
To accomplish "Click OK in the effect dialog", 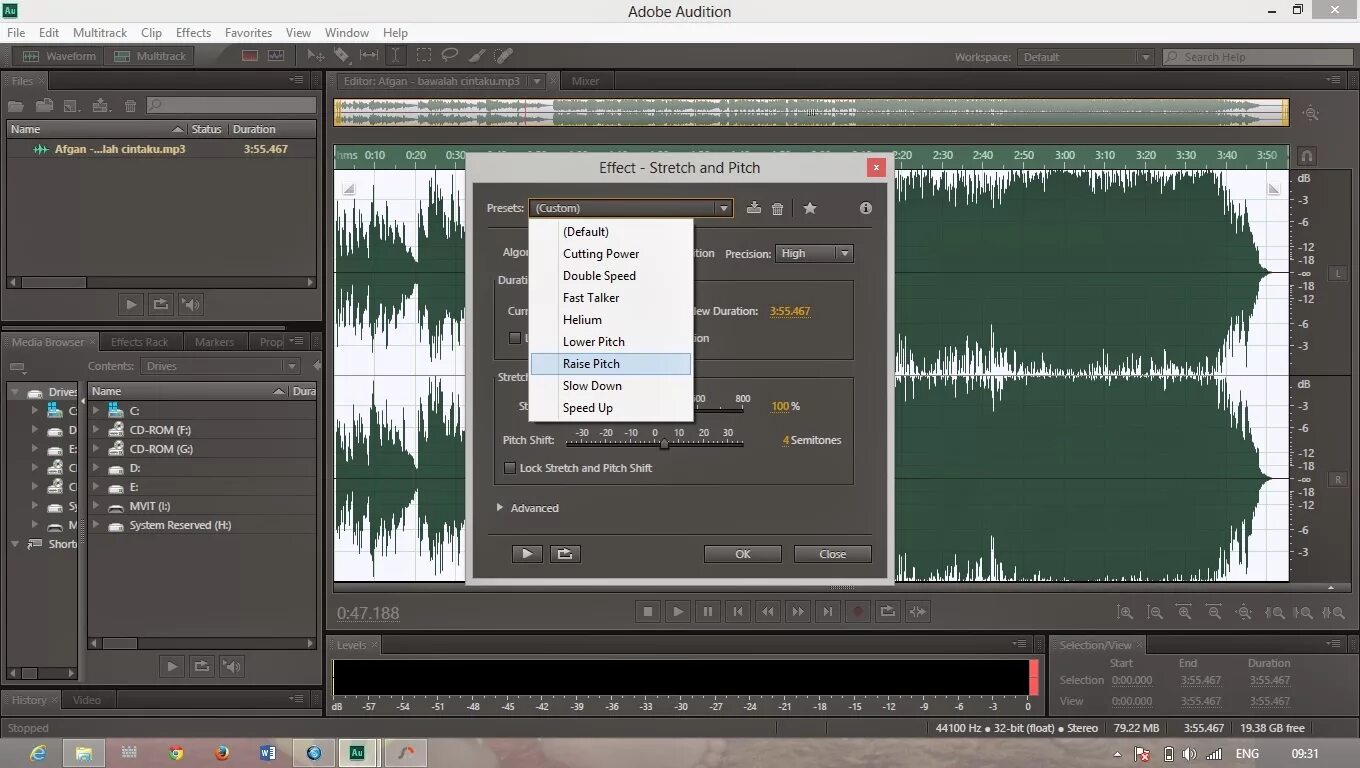I will (743, 554).
